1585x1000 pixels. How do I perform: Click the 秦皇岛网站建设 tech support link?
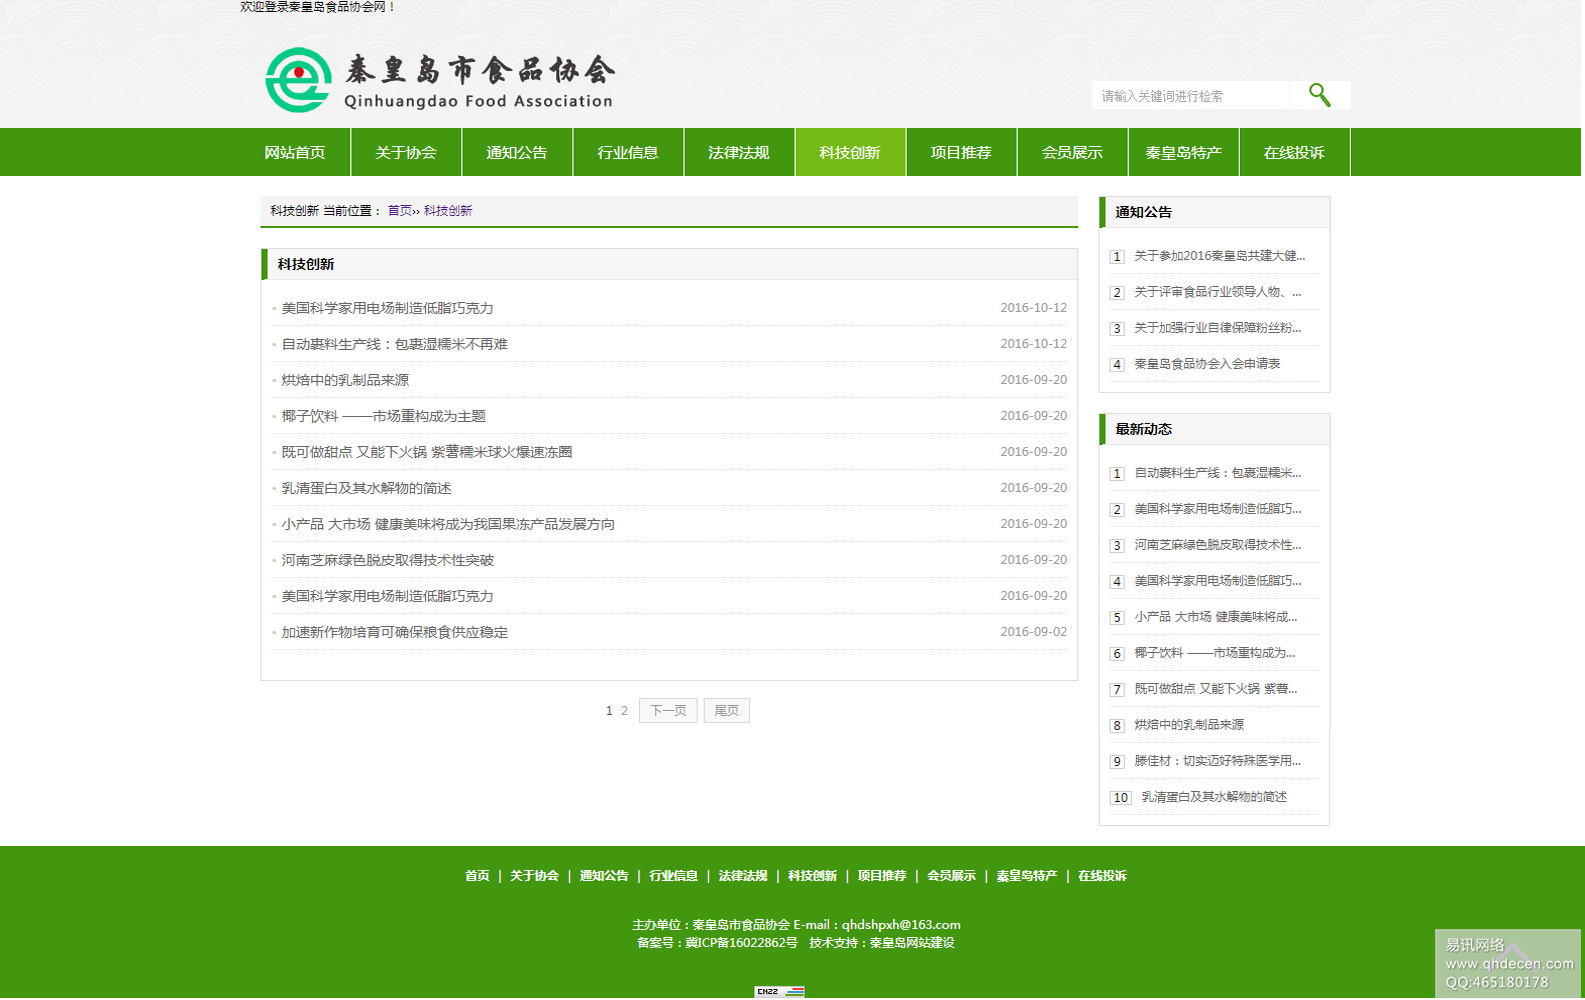click(x=912, y=943)
